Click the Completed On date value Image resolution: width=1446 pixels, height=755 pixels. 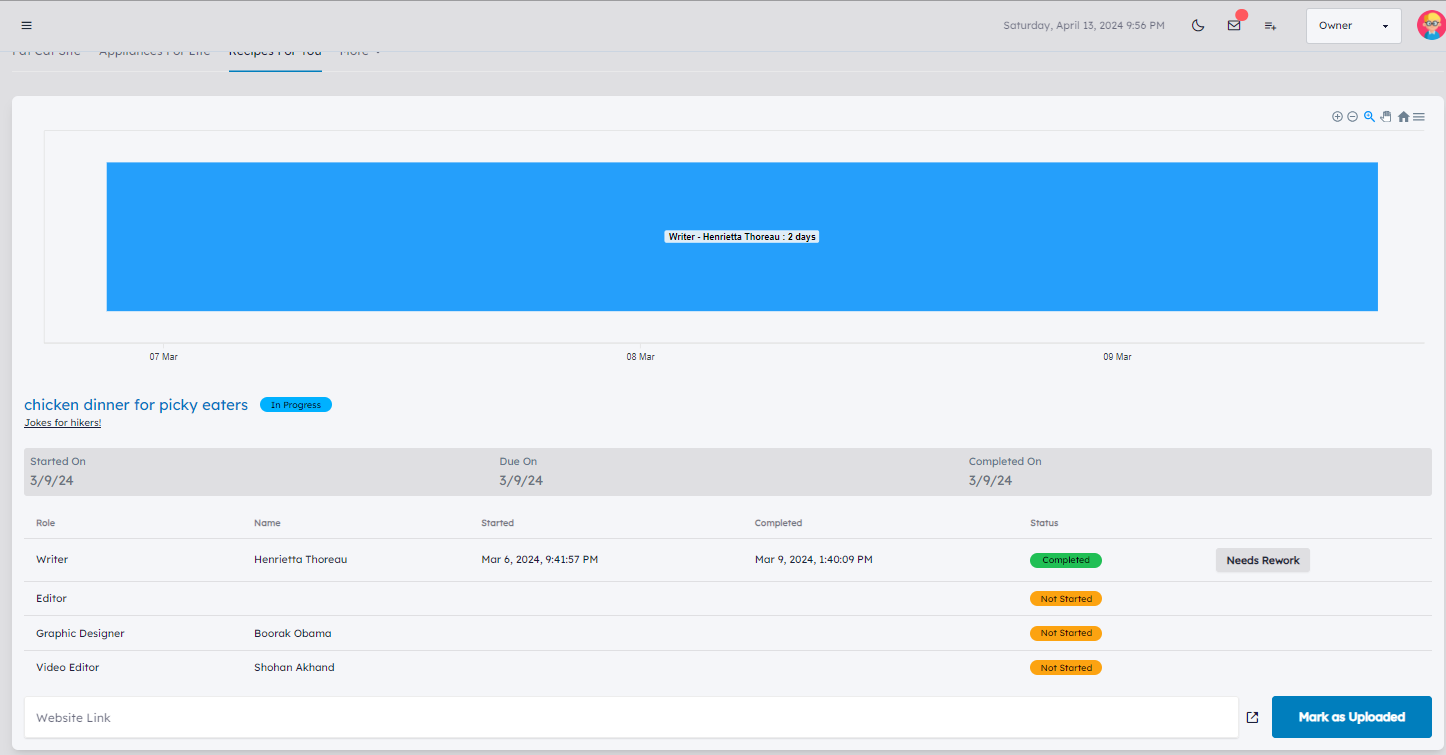click(990, 480)
